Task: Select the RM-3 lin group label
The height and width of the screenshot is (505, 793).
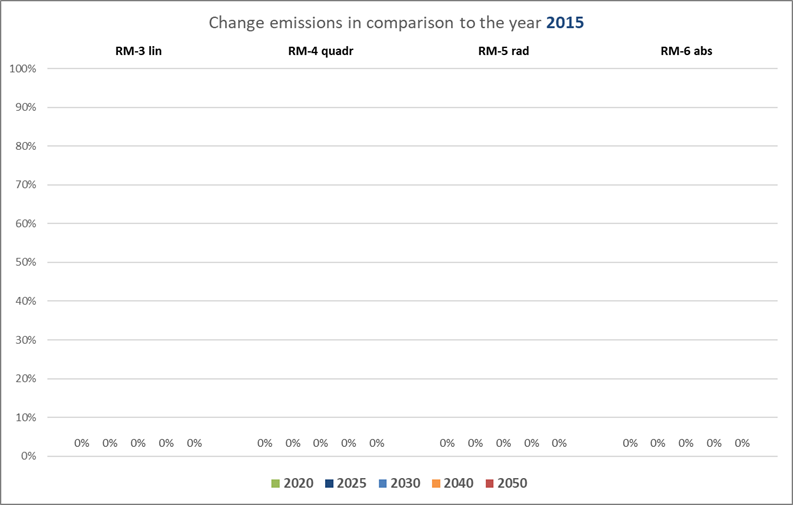Action: tap(138, 50)
